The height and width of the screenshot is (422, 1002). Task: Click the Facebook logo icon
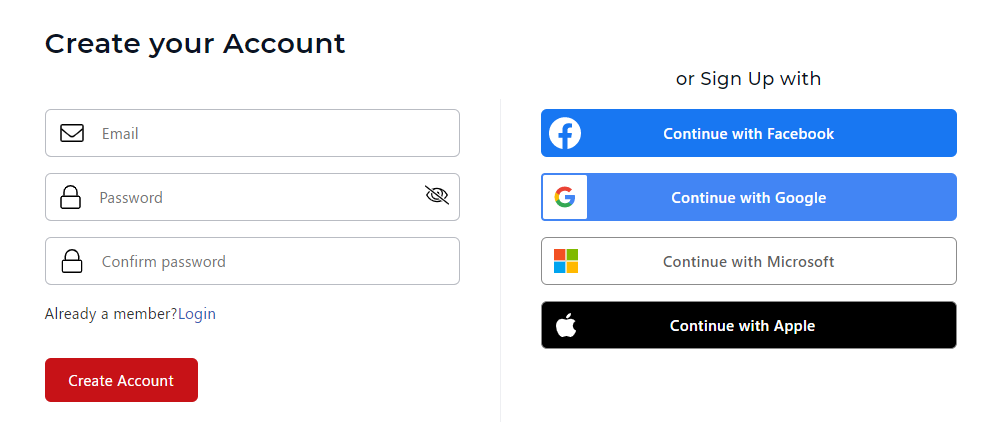click(x=565, y=133)
